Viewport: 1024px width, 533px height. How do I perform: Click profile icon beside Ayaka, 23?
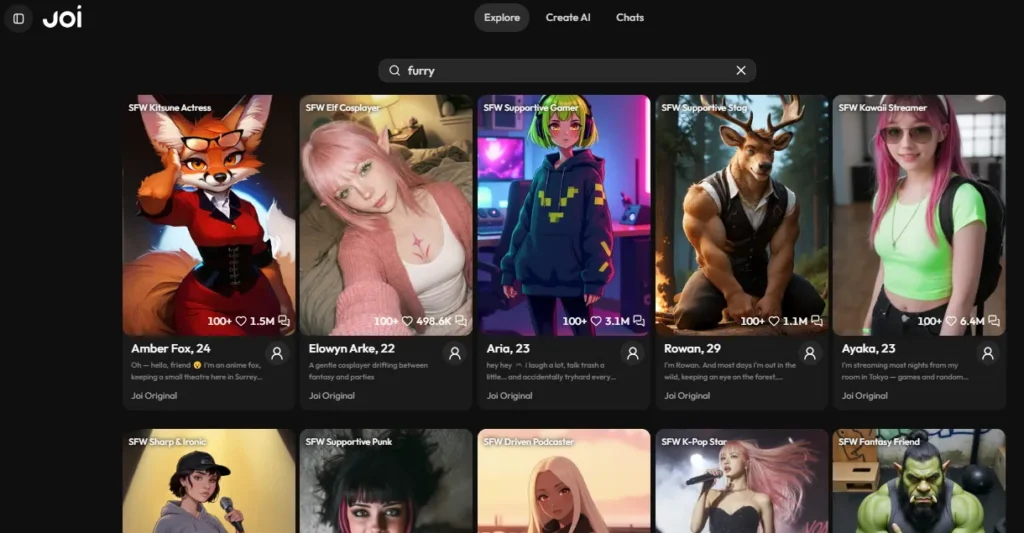pyautogui.click(x=987, y=353)
